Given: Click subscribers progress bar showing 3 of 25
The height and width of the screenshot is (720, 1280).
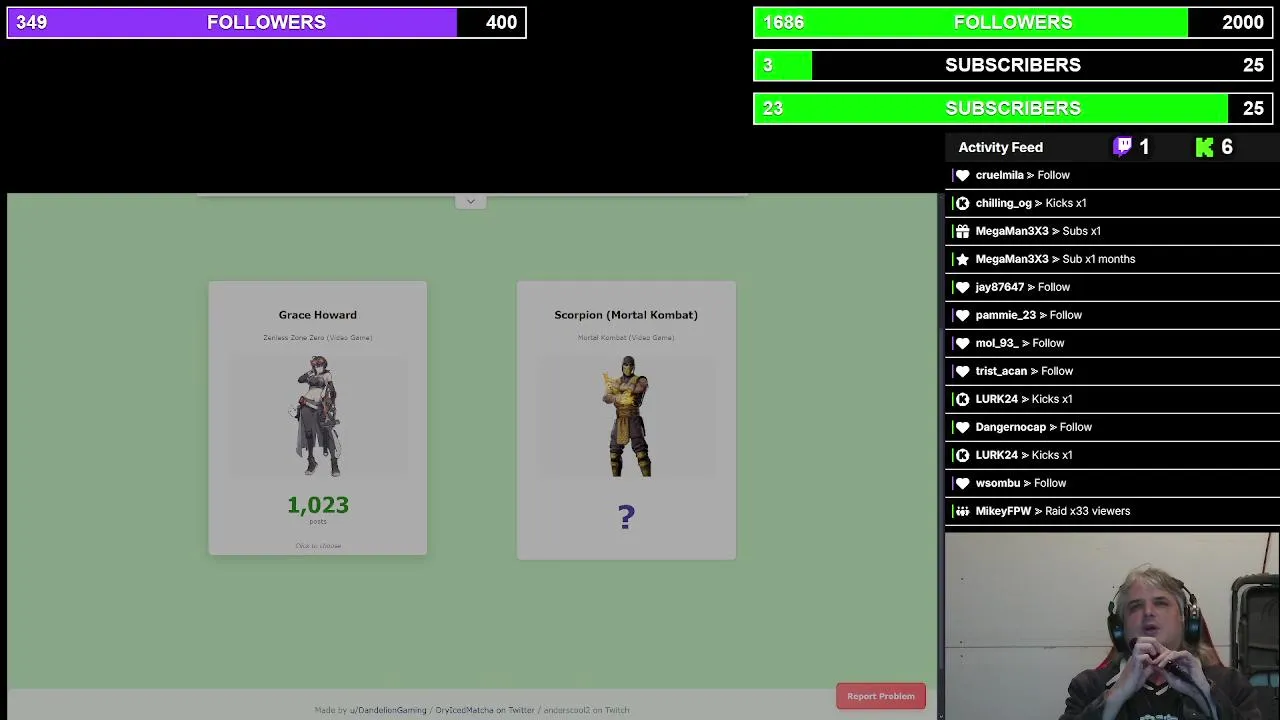Looking at the screenshot, I should point(1013,65).
